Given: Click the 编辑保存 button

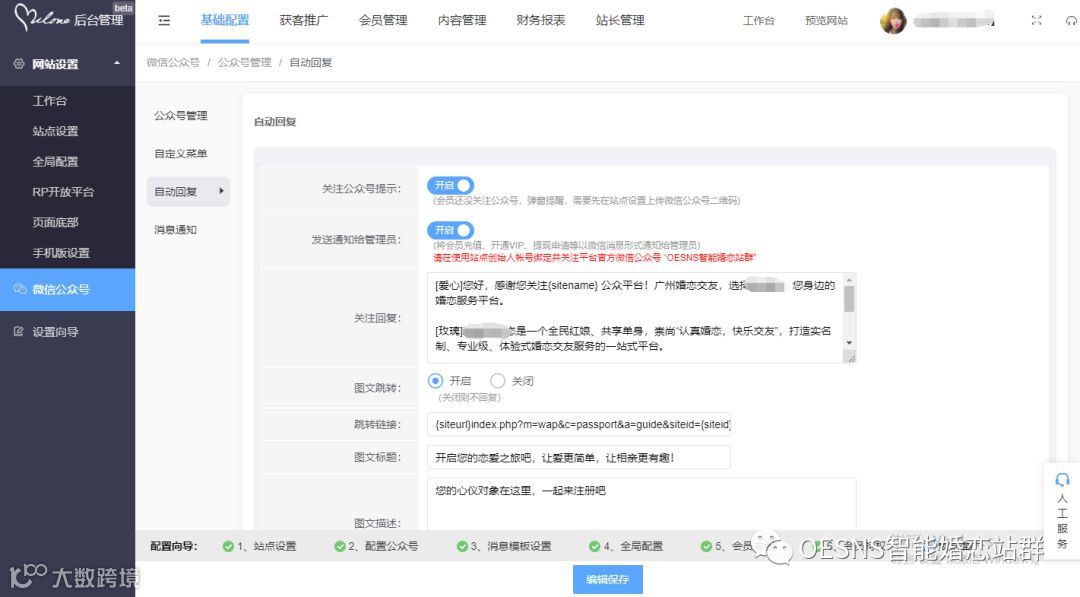Looking at the screenshot, I should (608, 579).
